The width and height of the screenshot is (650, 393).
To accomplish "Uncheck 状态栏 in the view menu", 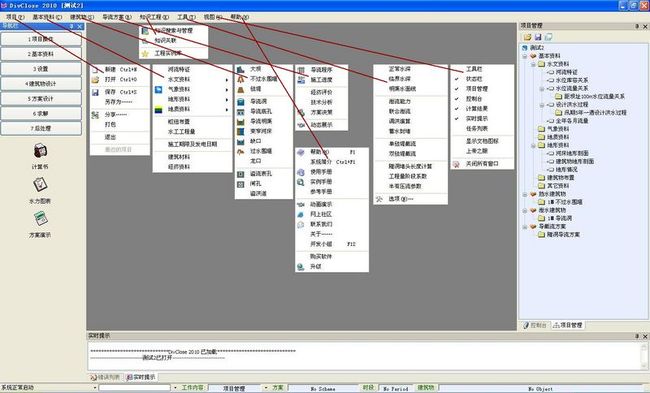I will pos(457,79).
